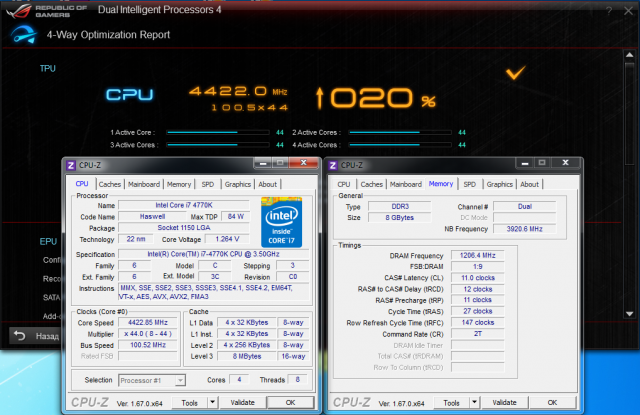Open SPD tab in left CPU-Z
640x415 pixels.
pyautogui.click(x=208, y=184)
